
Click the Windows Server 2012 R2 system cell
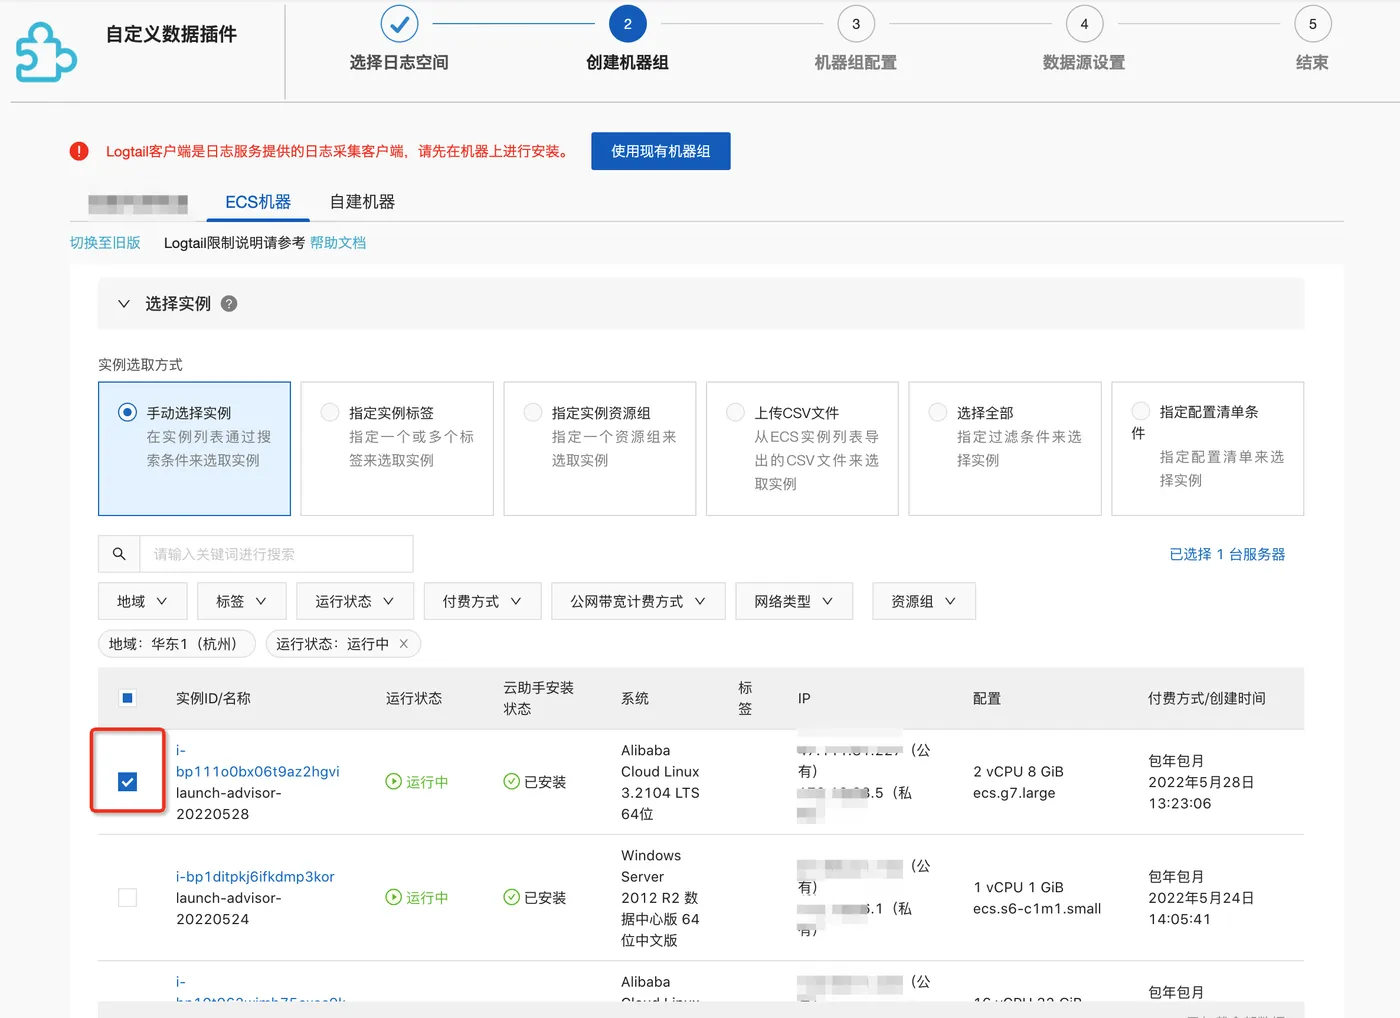(660, 898)
